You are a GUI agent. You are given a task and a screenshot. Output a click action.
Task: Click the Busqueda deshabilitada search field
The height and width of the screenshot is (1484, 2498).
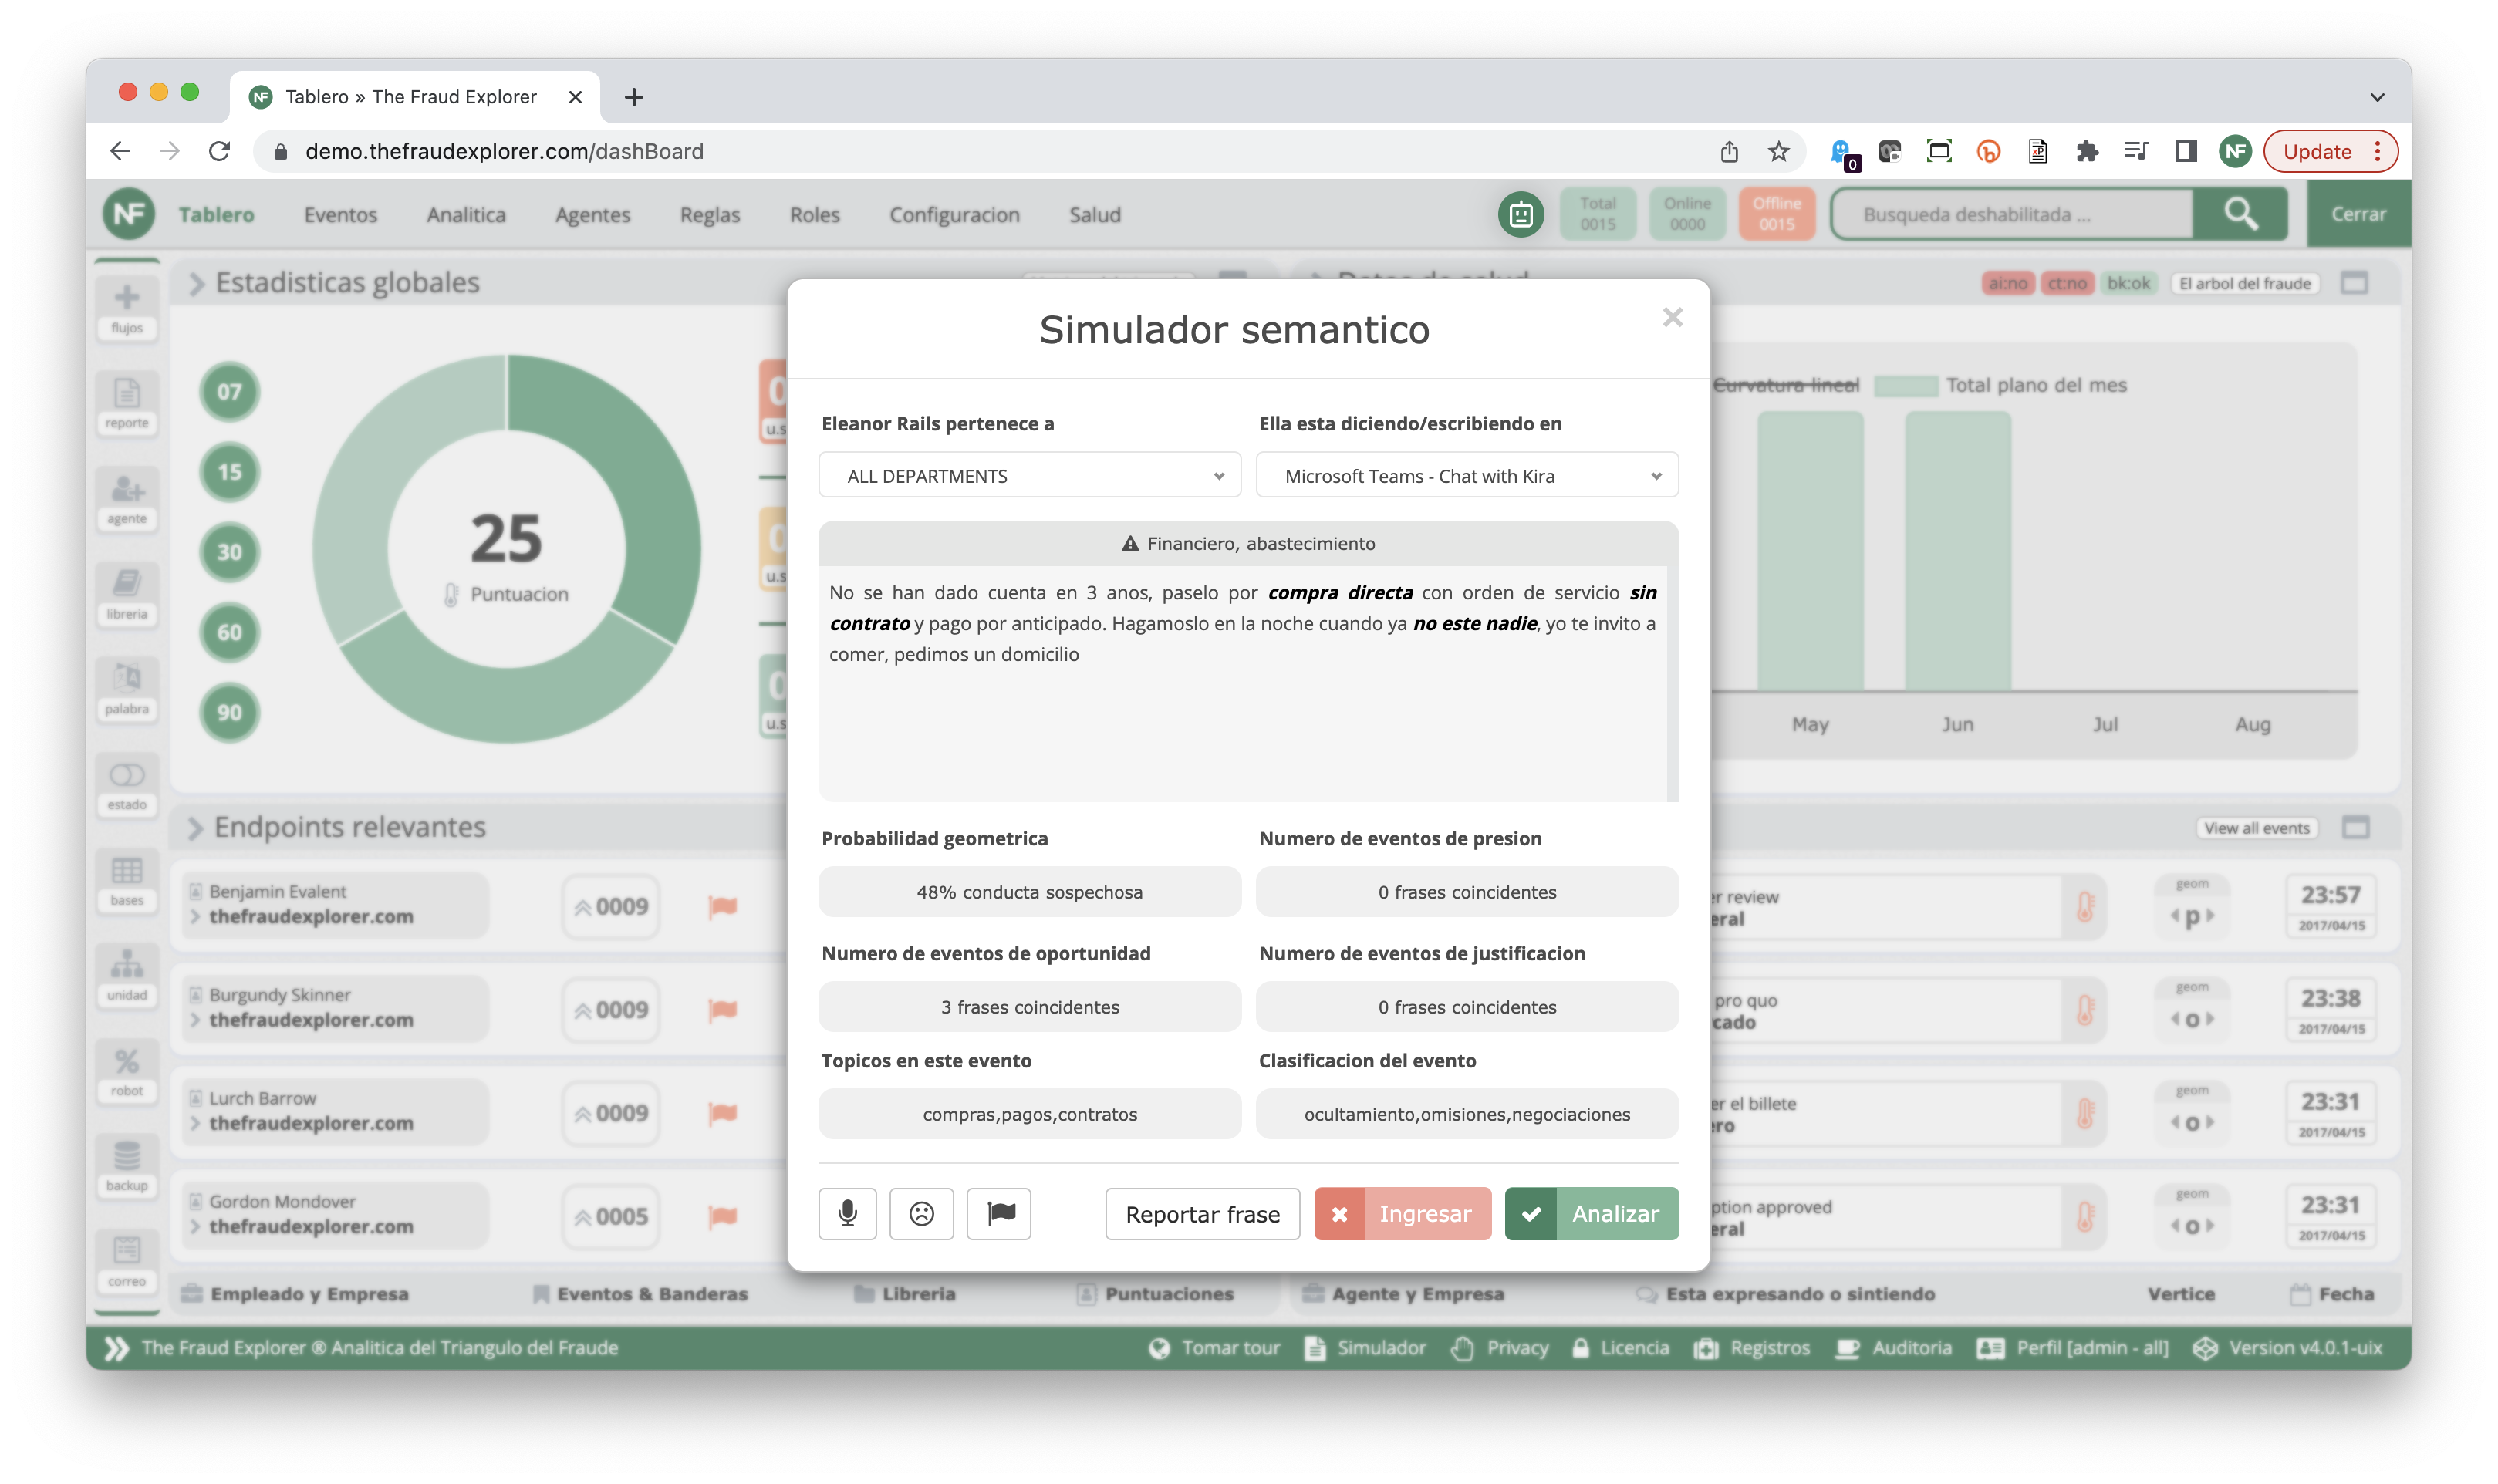[x=2012, y=214]
